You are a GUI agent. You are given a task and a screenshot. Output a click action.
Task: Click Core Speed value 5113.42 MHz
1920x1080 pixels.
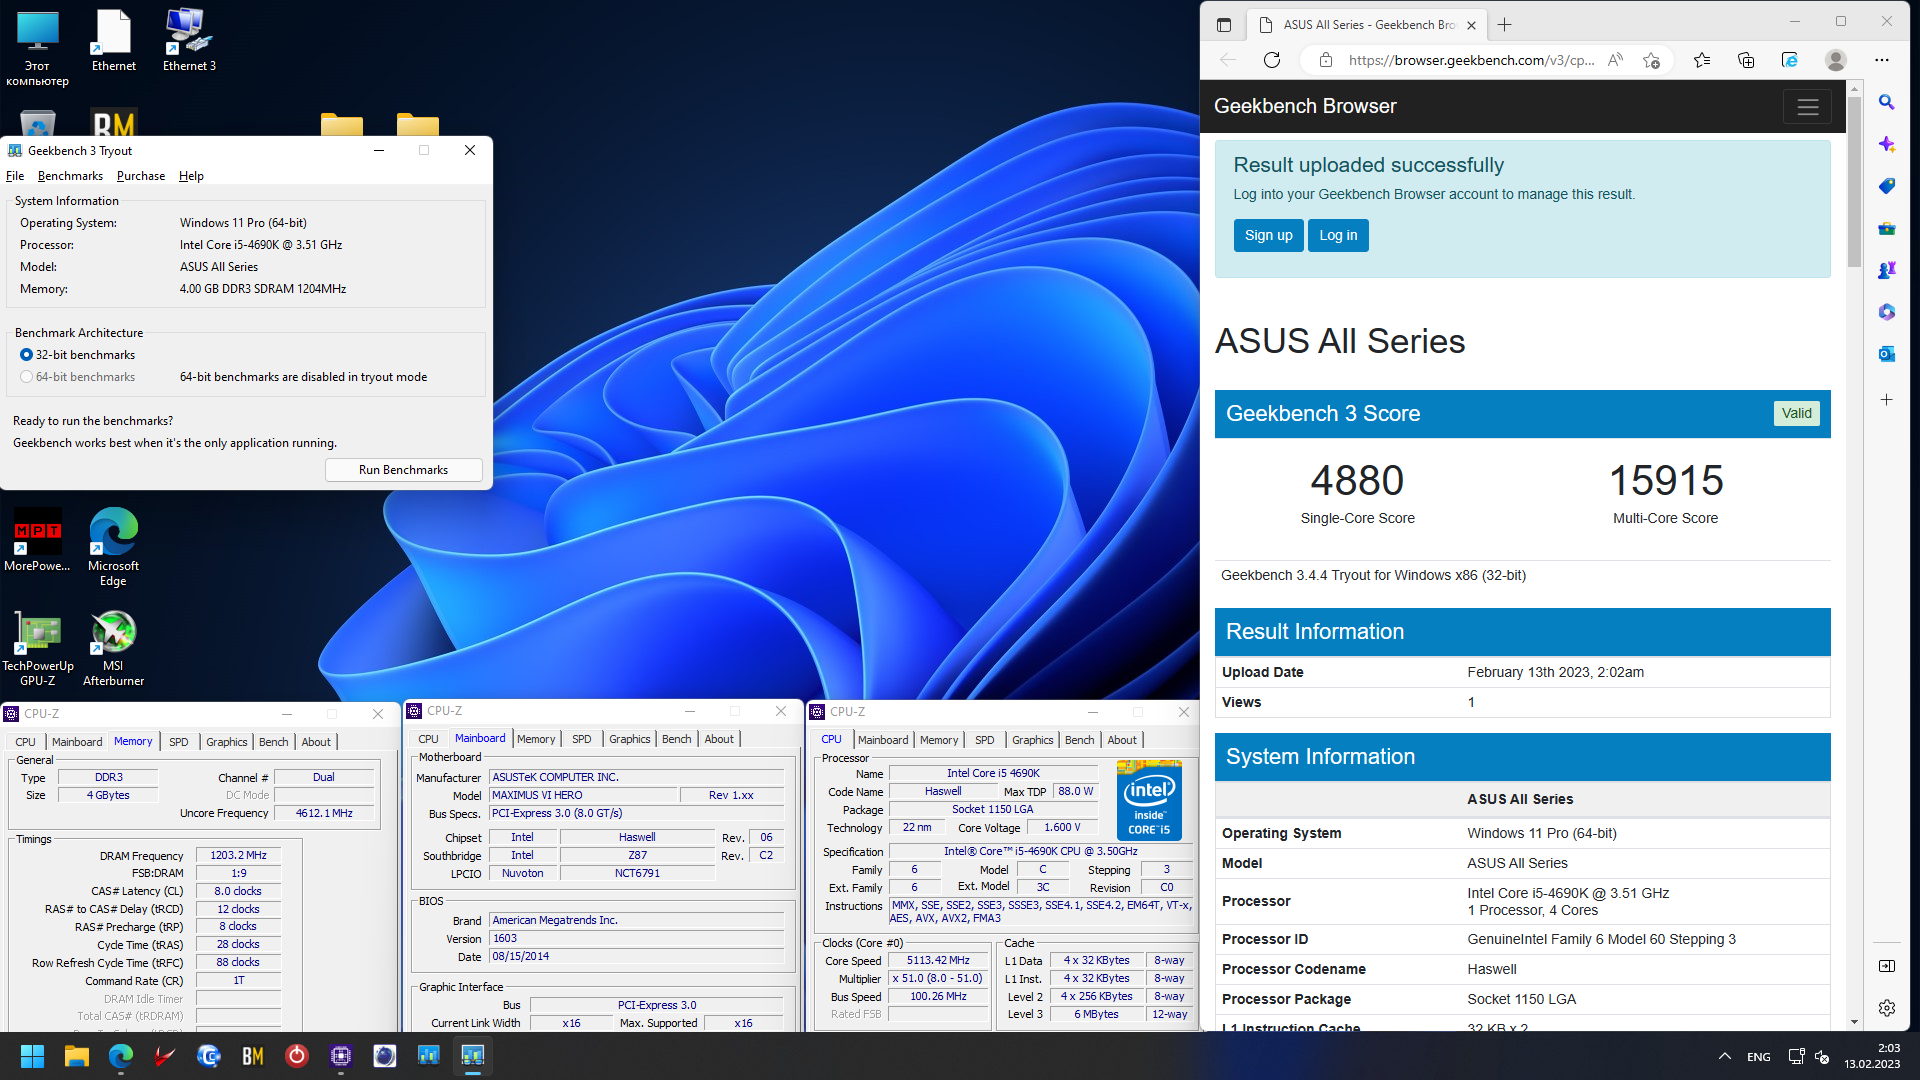tap(938, 961)
